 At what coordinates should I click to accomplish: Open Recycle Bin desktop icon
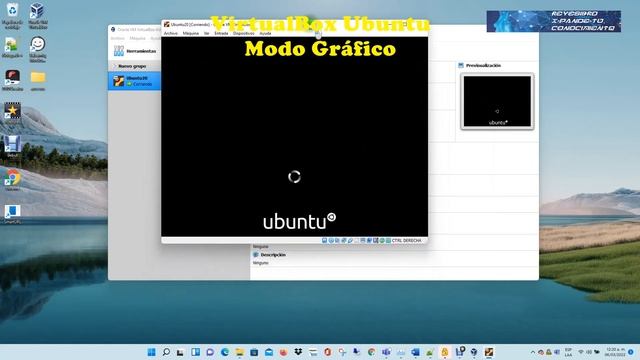pyautogui.click(x=12, y=16)
